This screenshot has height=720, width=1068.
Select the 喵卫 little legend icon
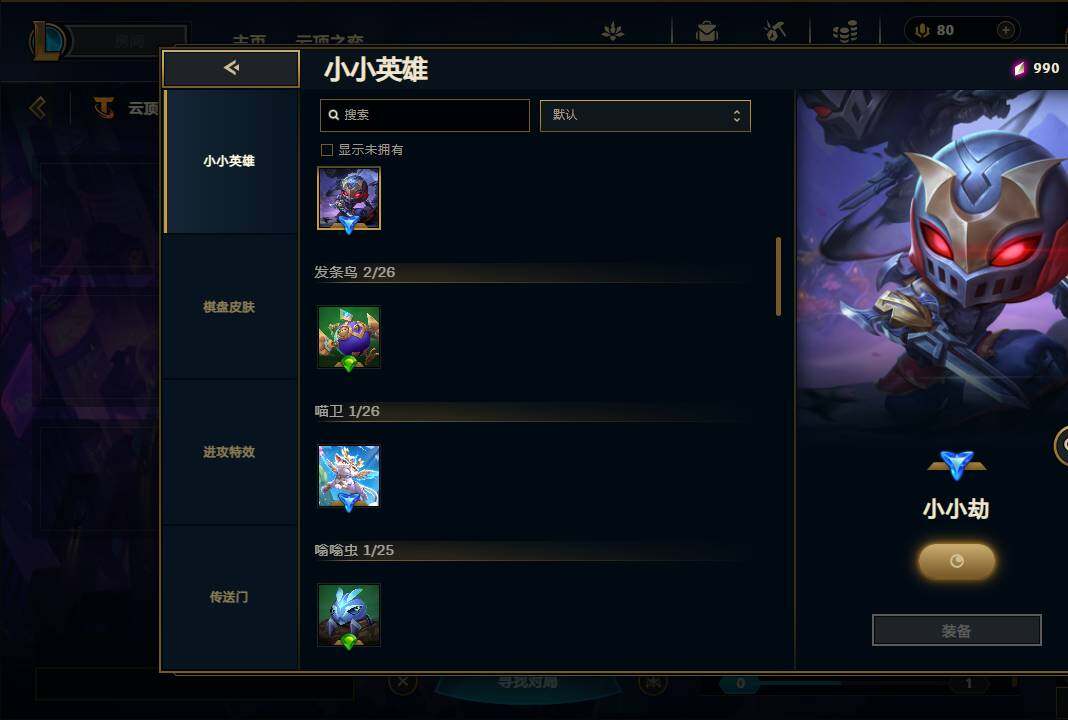[349, 476]
